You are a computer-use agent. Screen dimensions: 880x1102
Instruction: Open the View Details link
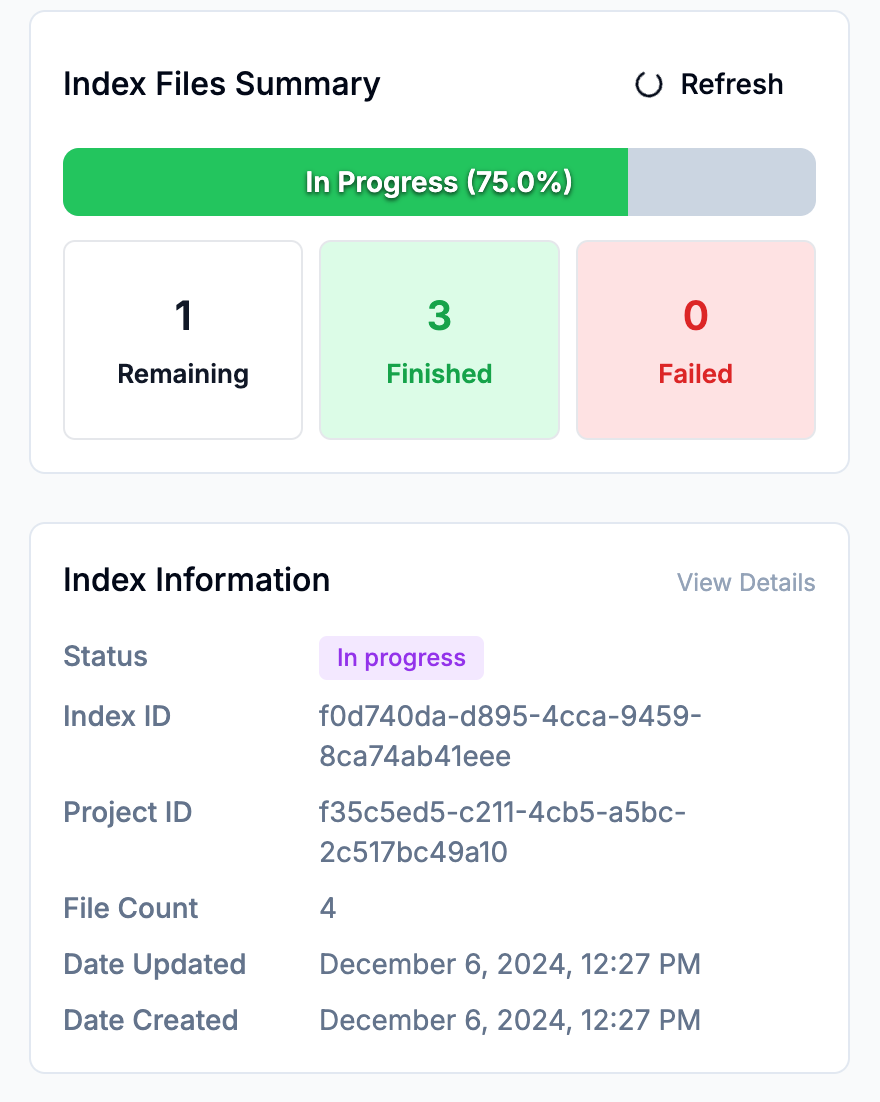pyautogui.click(x=746, y=583)
